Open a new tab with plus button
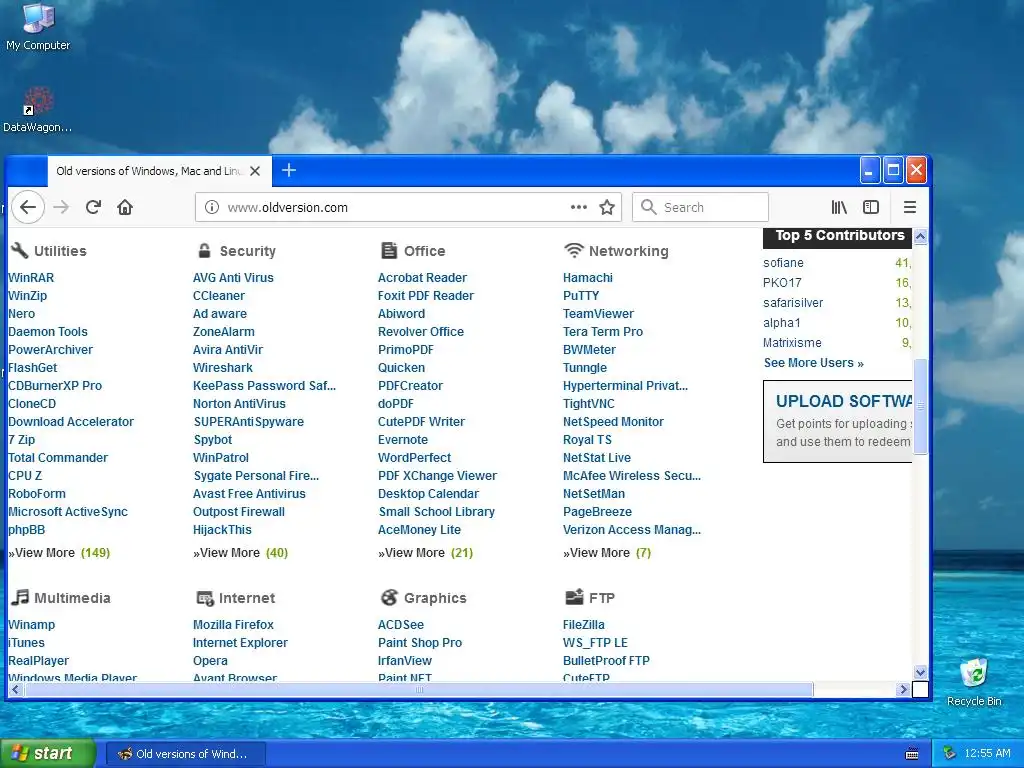The height and width of the screenshot is (768, 1024). tap(289, 170)
